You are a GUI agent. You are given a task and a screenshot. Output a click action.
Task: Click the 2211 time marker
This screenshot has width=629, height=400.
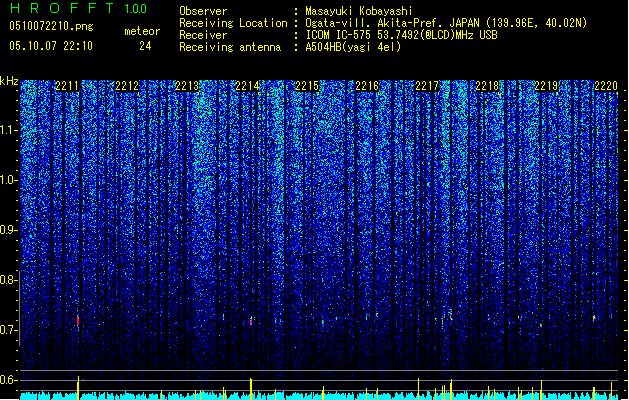click(x=67, y=86)
